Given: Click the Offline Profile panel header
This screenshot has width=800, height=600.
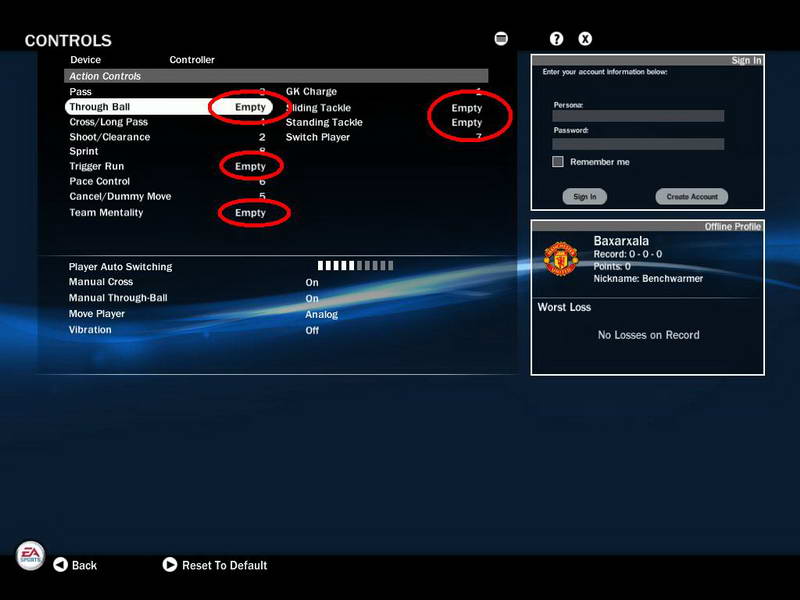Looking at the screenshot, I should [647, 227].
